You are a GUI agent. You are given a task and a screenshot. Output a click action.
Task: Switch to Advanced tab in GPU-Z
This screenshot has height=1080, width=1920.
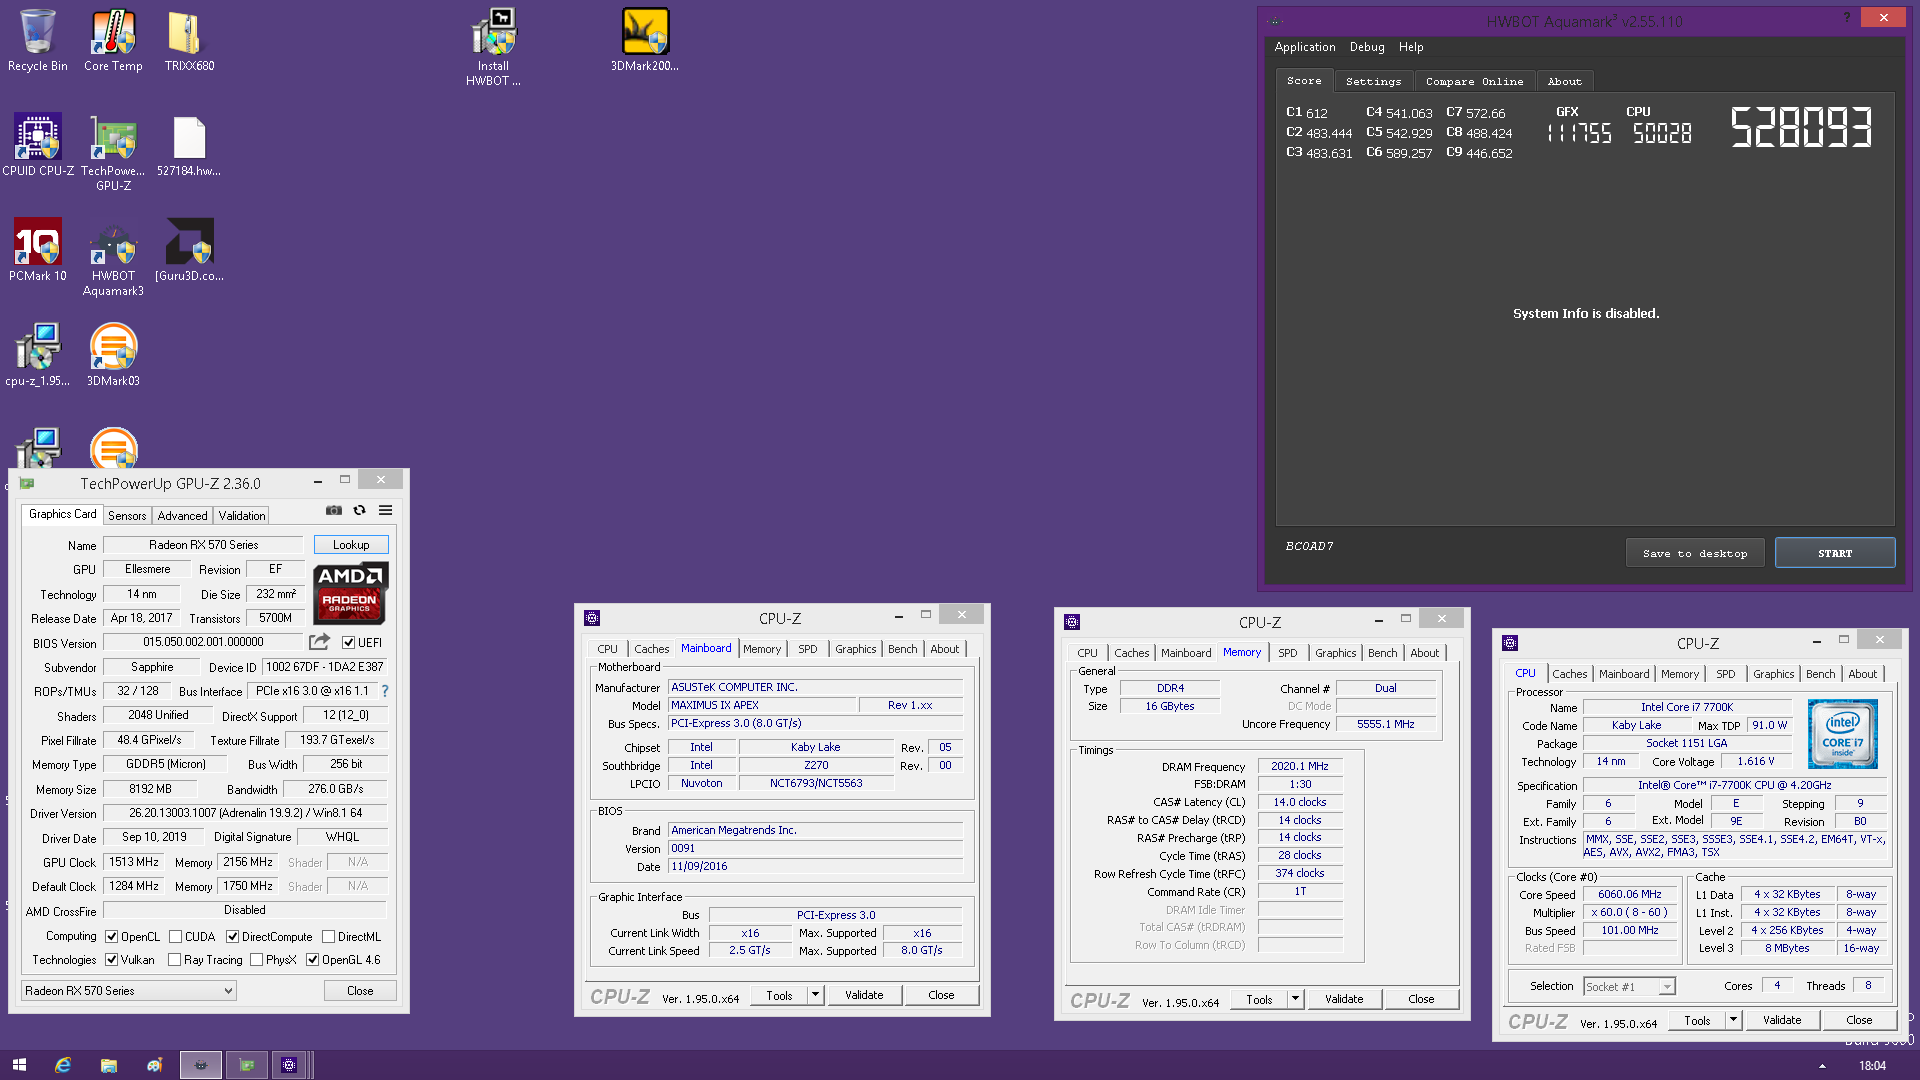(183, 516)
